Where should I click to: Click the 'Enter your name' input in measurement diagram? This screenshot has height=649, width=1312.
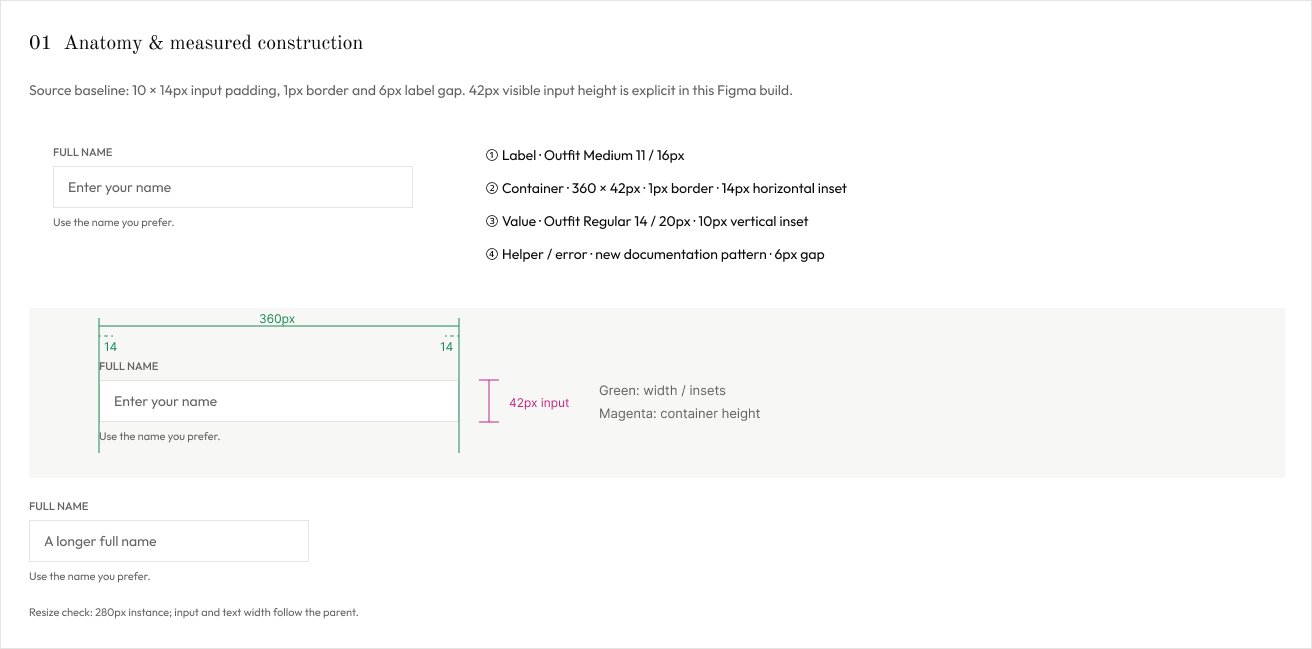click(279, 401)
